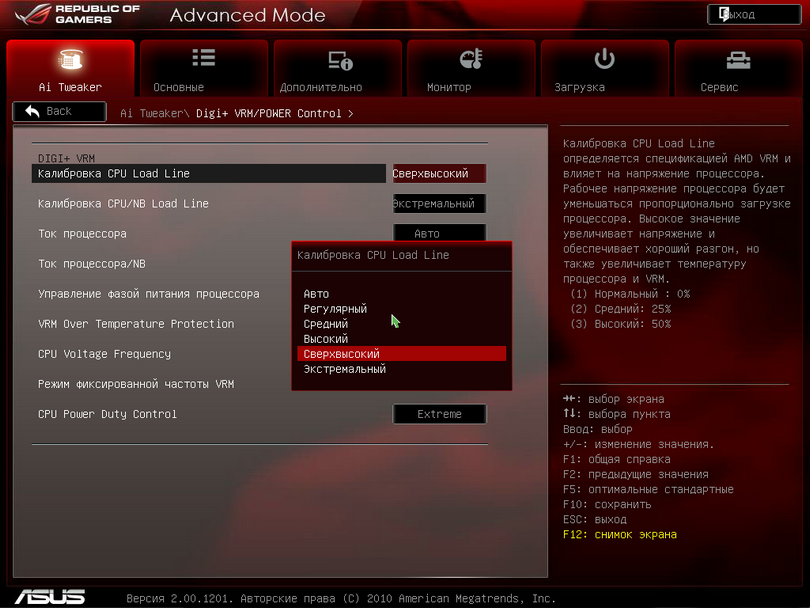Pick Экстремальный in the popup list

pos(344,369)
